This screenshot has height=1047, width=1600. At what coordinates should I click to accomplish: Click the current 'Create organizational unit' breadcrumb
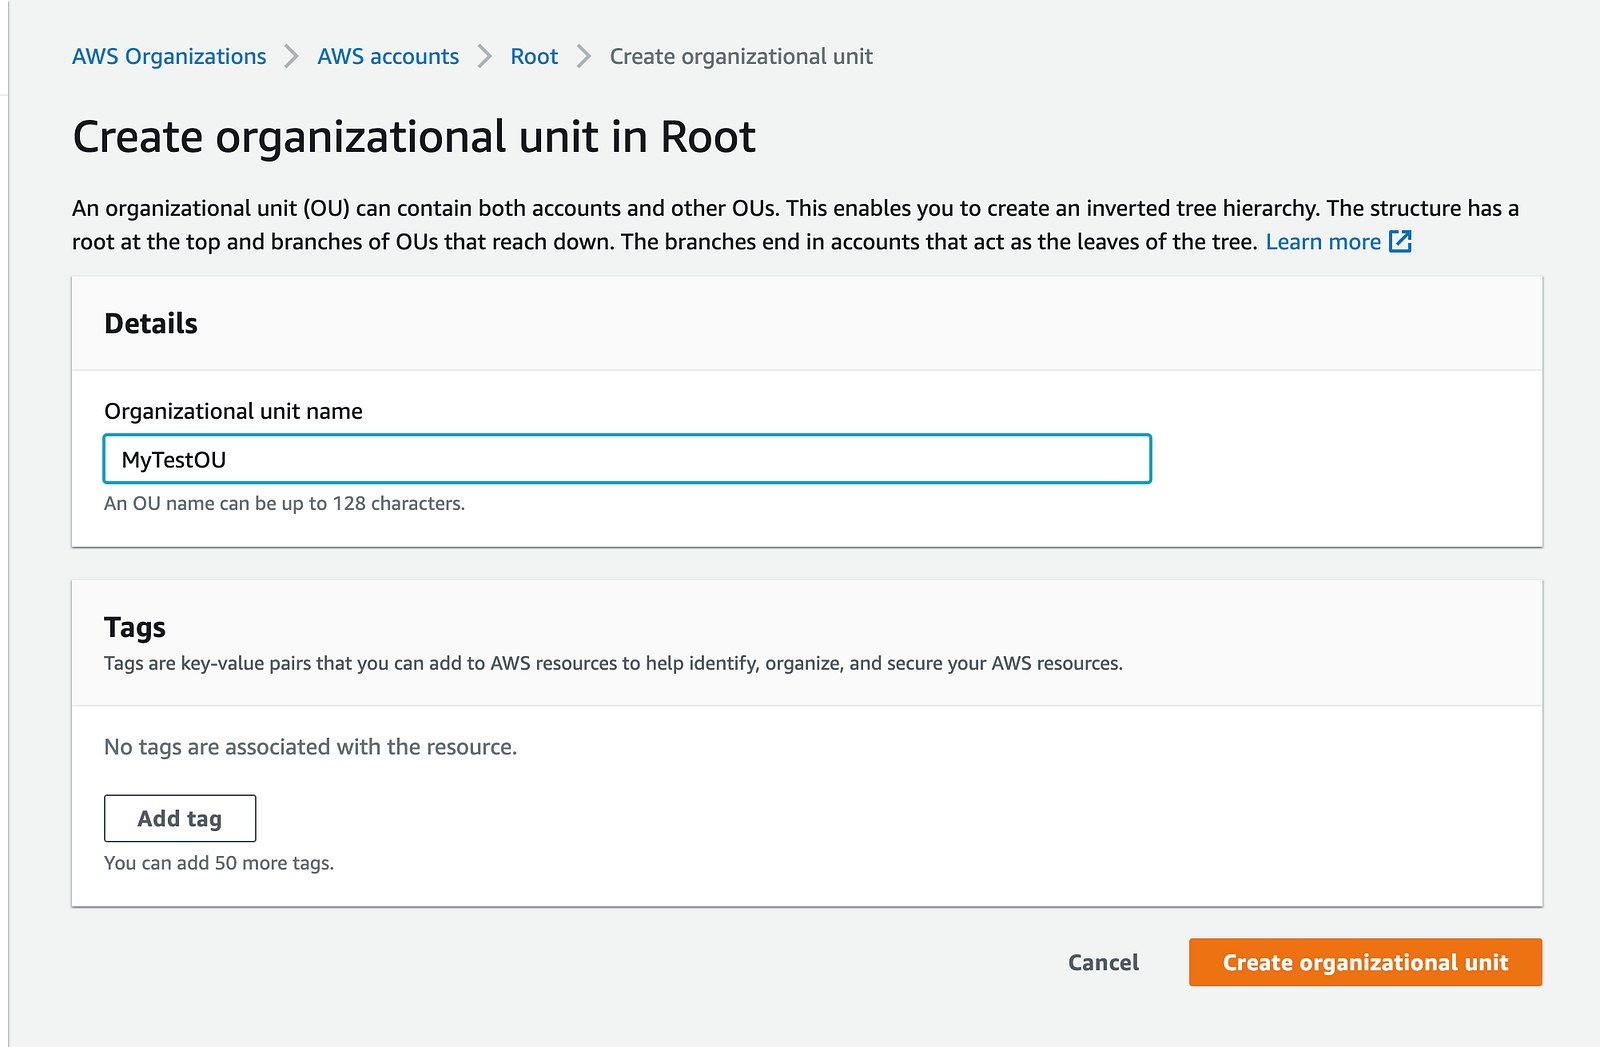point(741,57)
